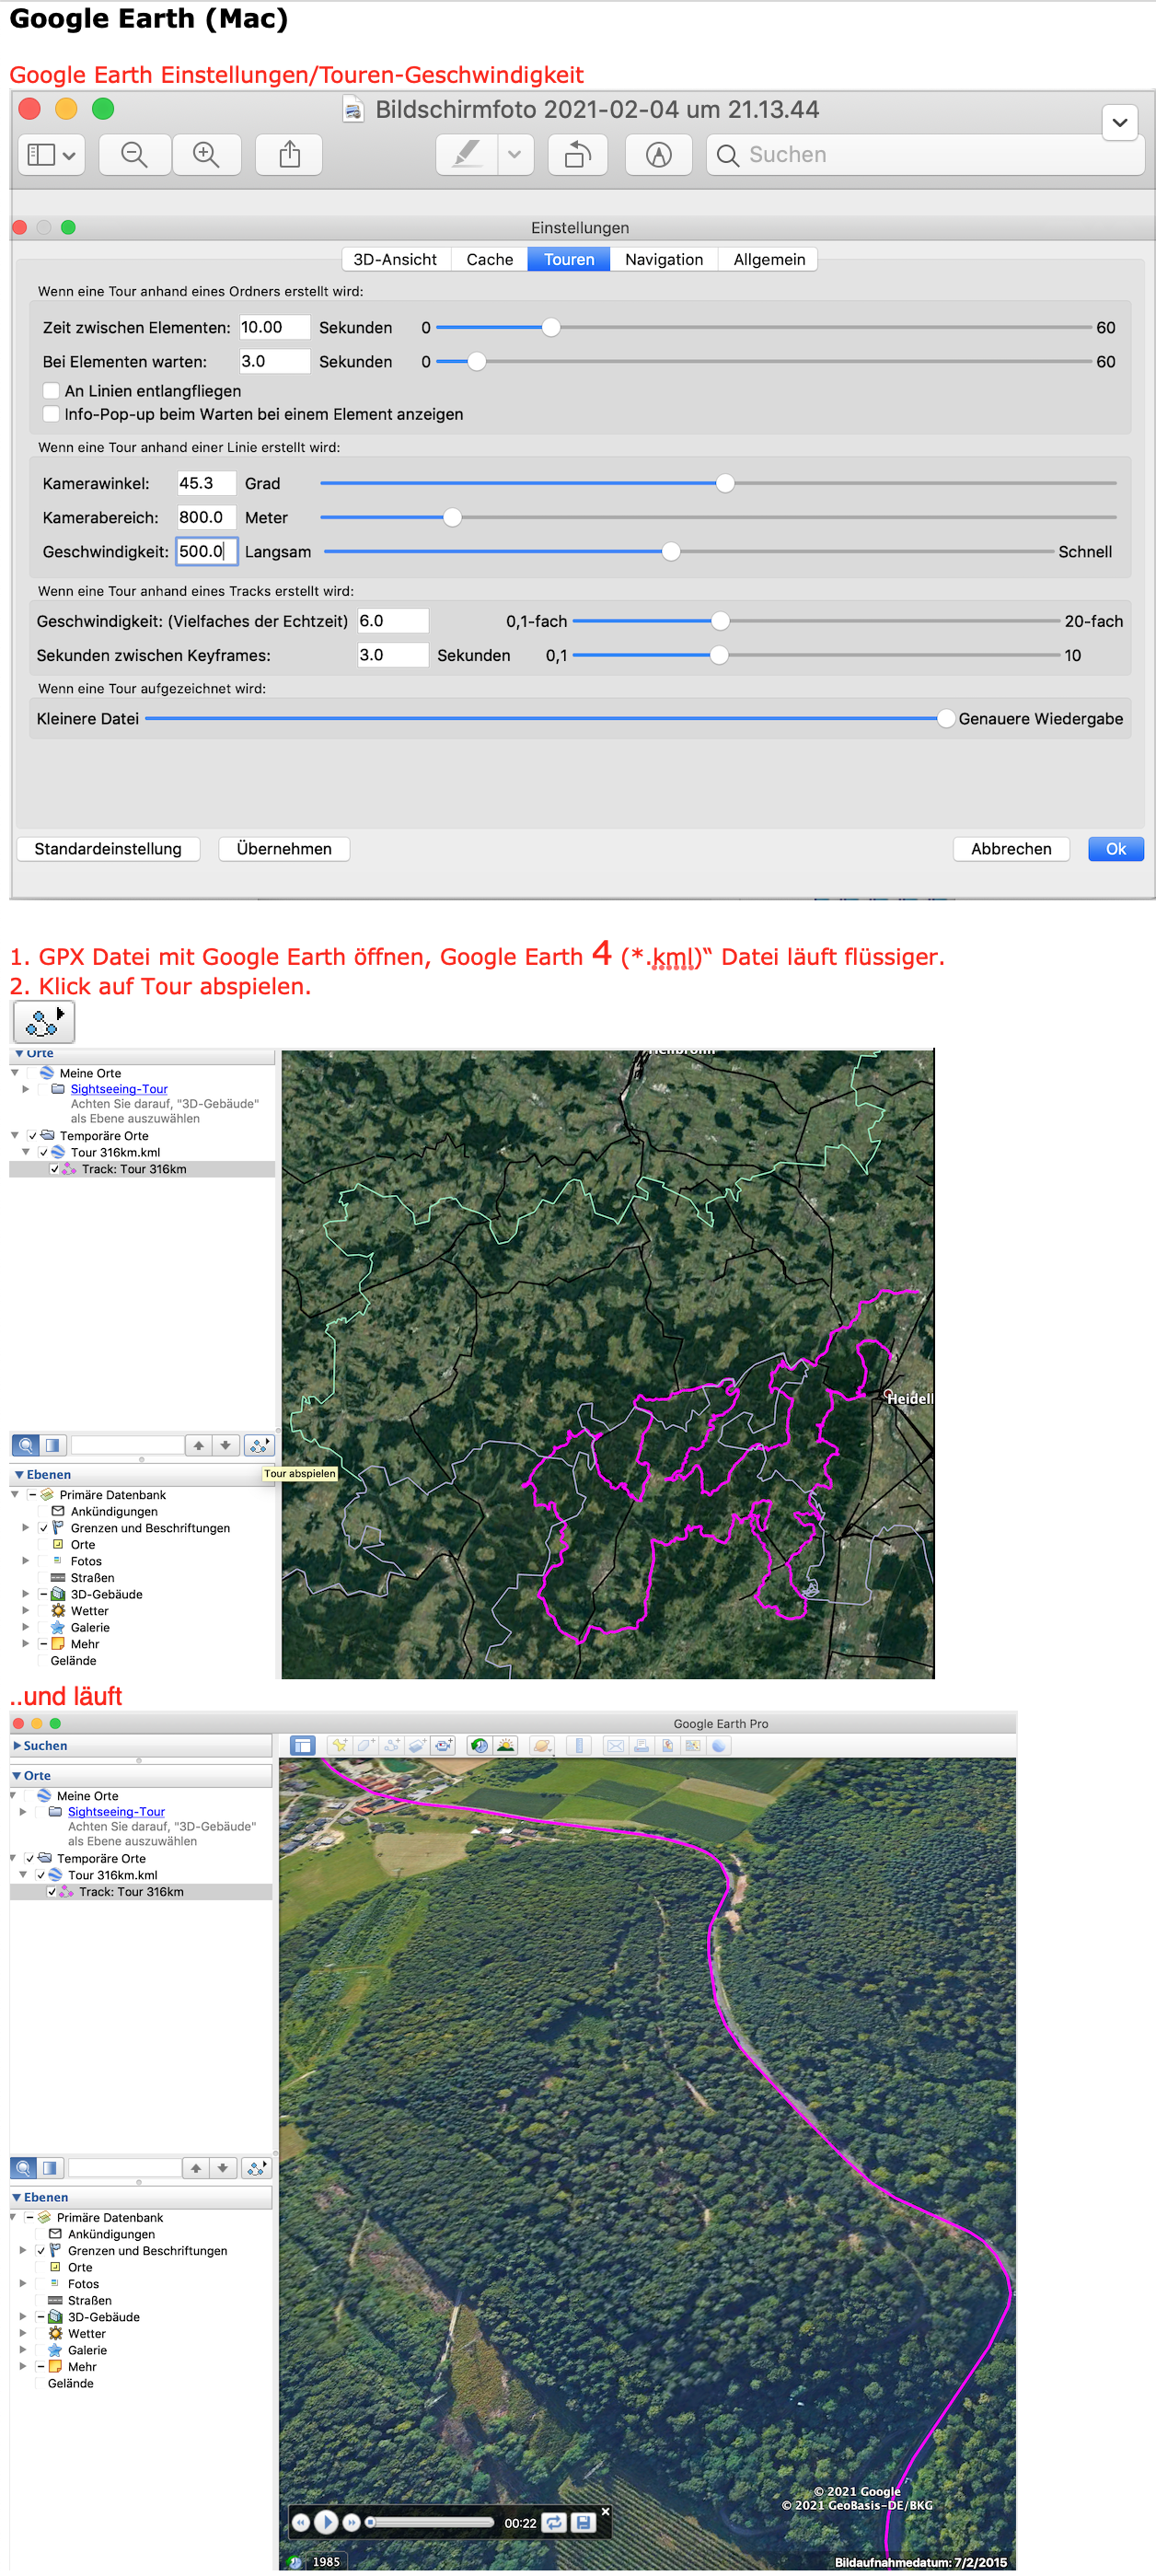Click the print icon in Google Earth toolbar
The width and height of the screenshot is (1156, 2576).
point(641,1745)
